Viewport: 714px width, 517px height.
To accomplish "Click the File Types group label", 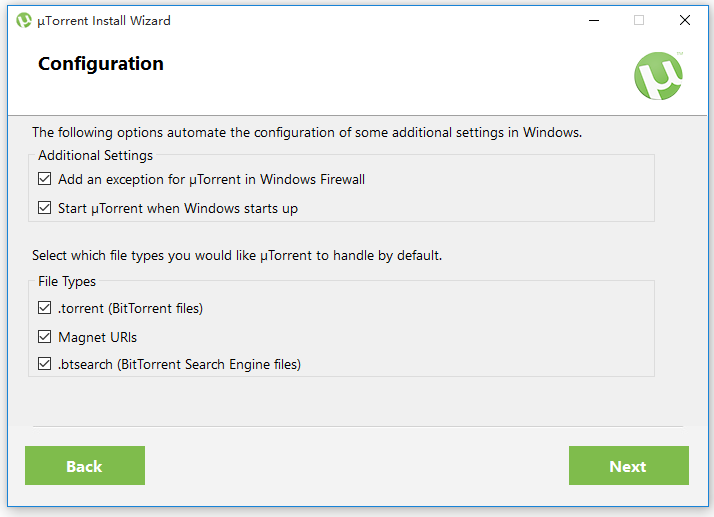I will pos(67,282).
